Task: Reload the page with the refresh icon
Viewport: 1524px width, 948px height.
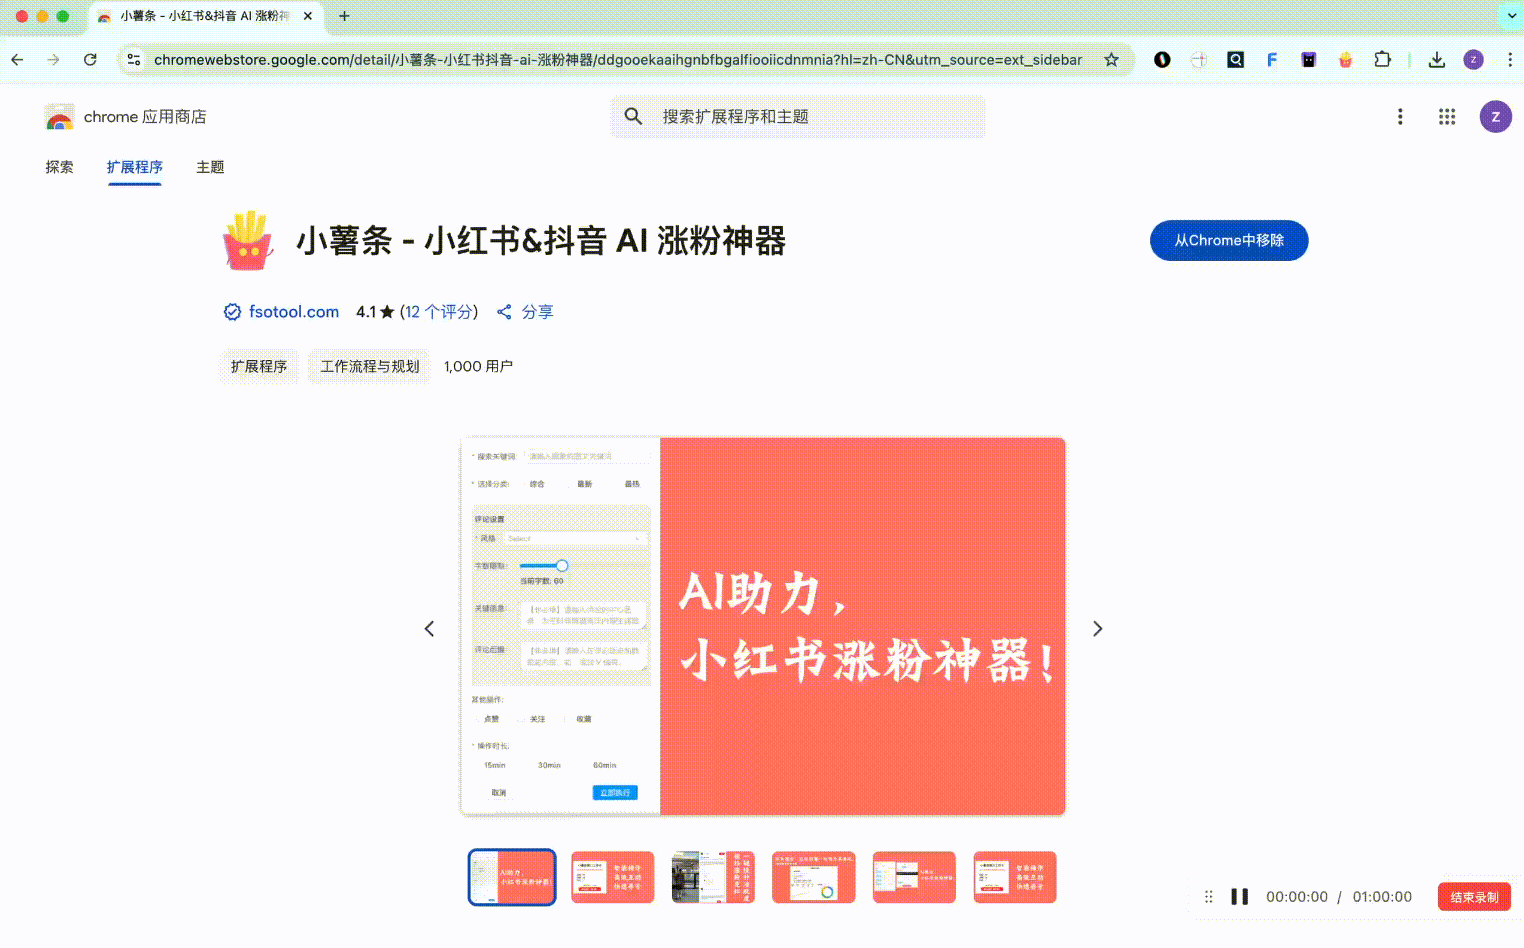Action: click(x=90, y=60)
